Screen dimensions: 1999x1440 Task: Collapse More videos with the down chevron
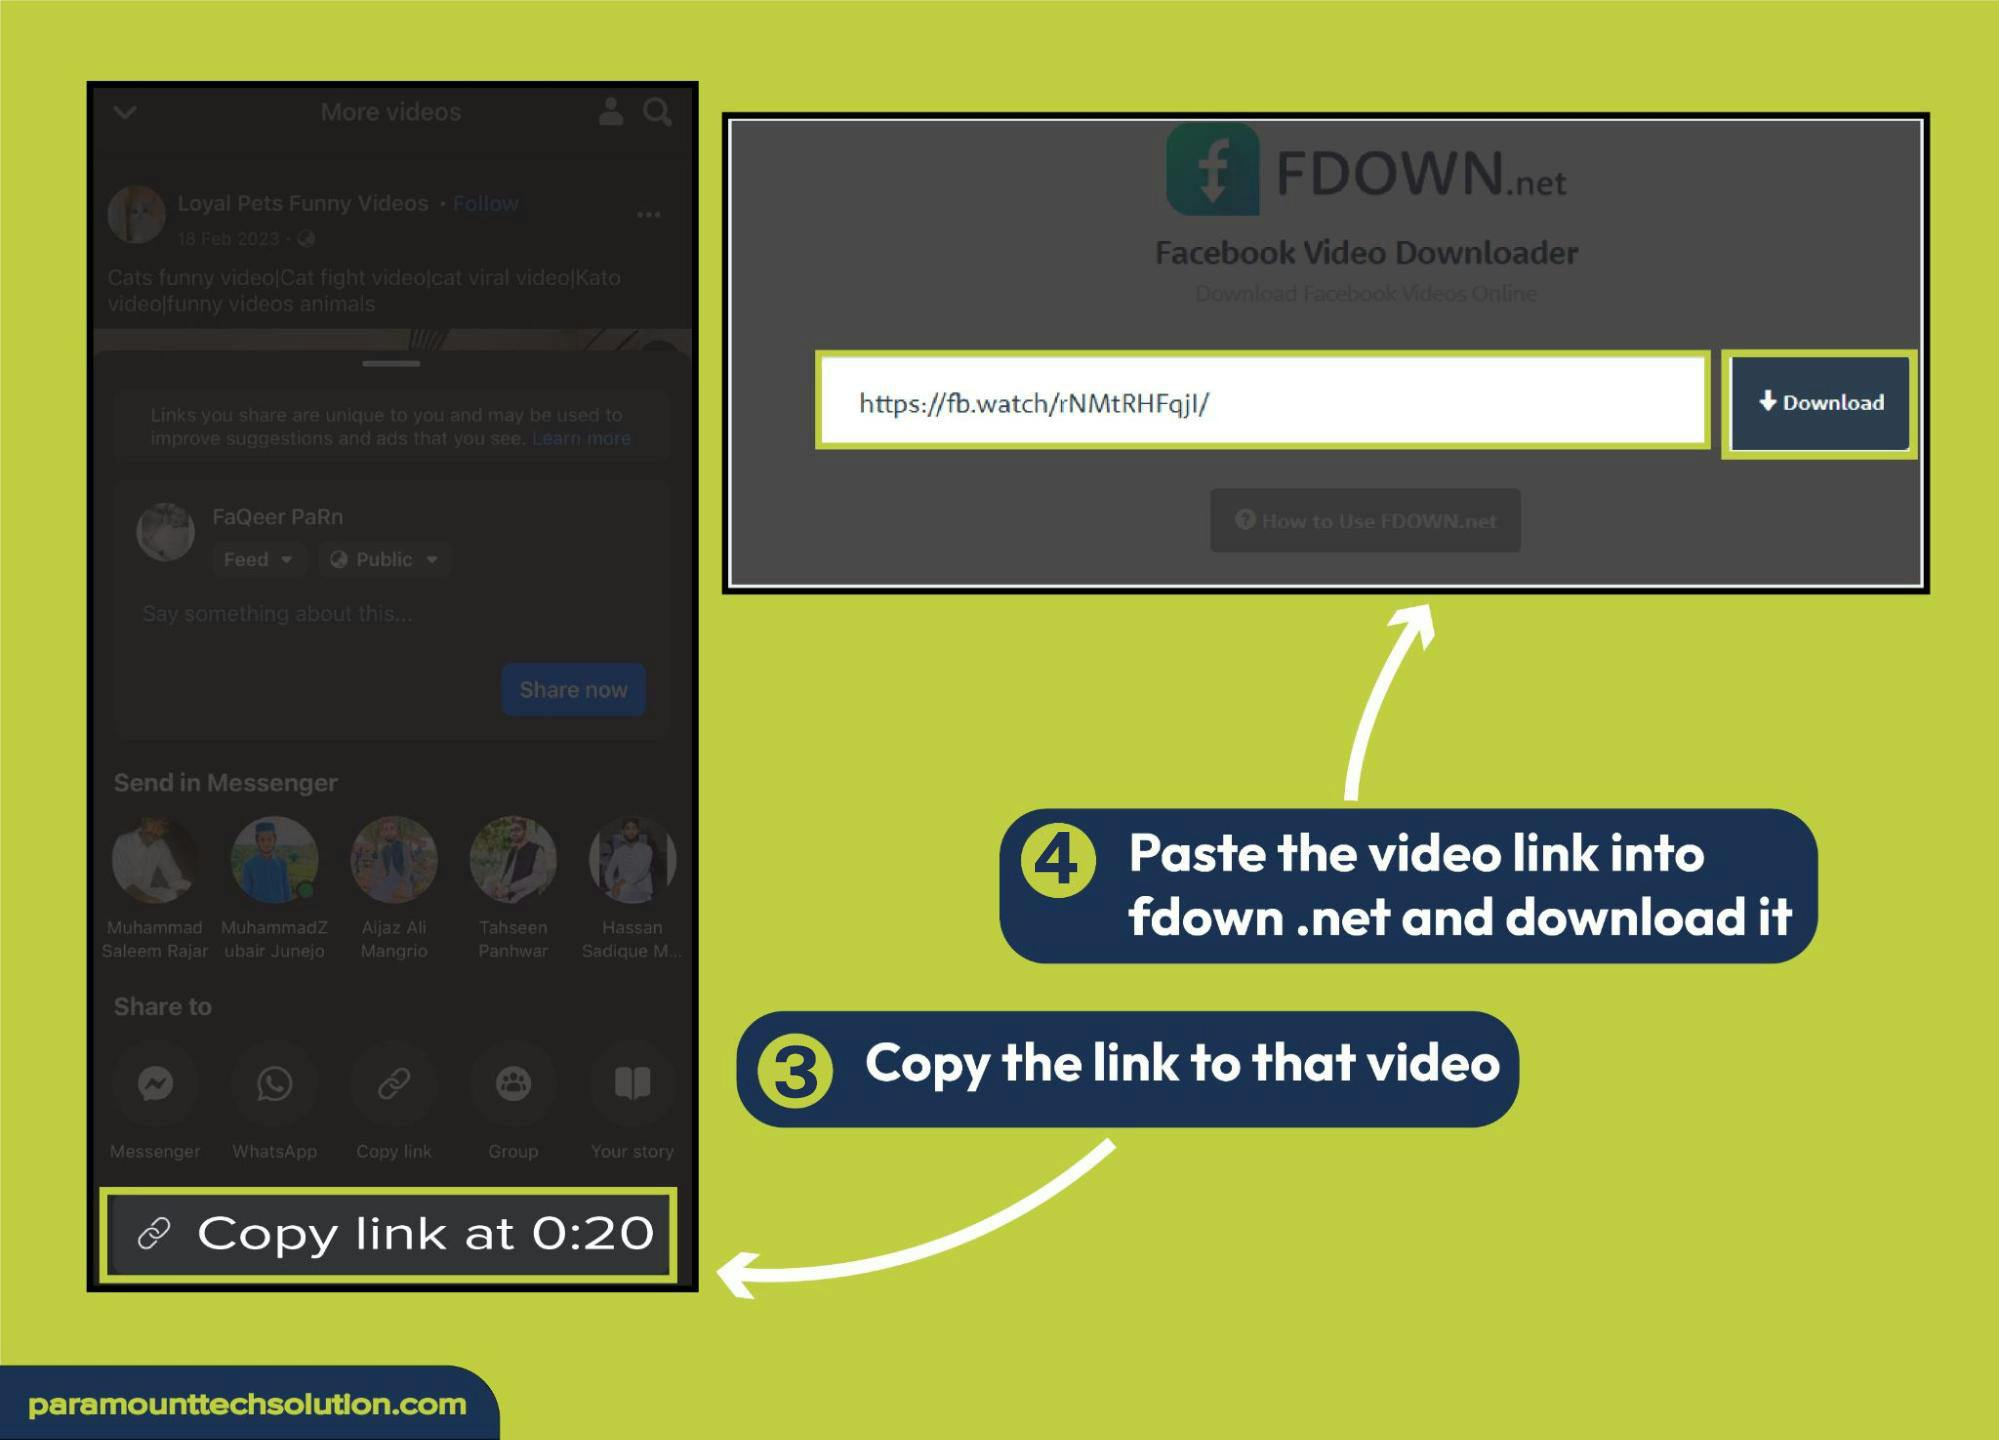pos(125,112)
